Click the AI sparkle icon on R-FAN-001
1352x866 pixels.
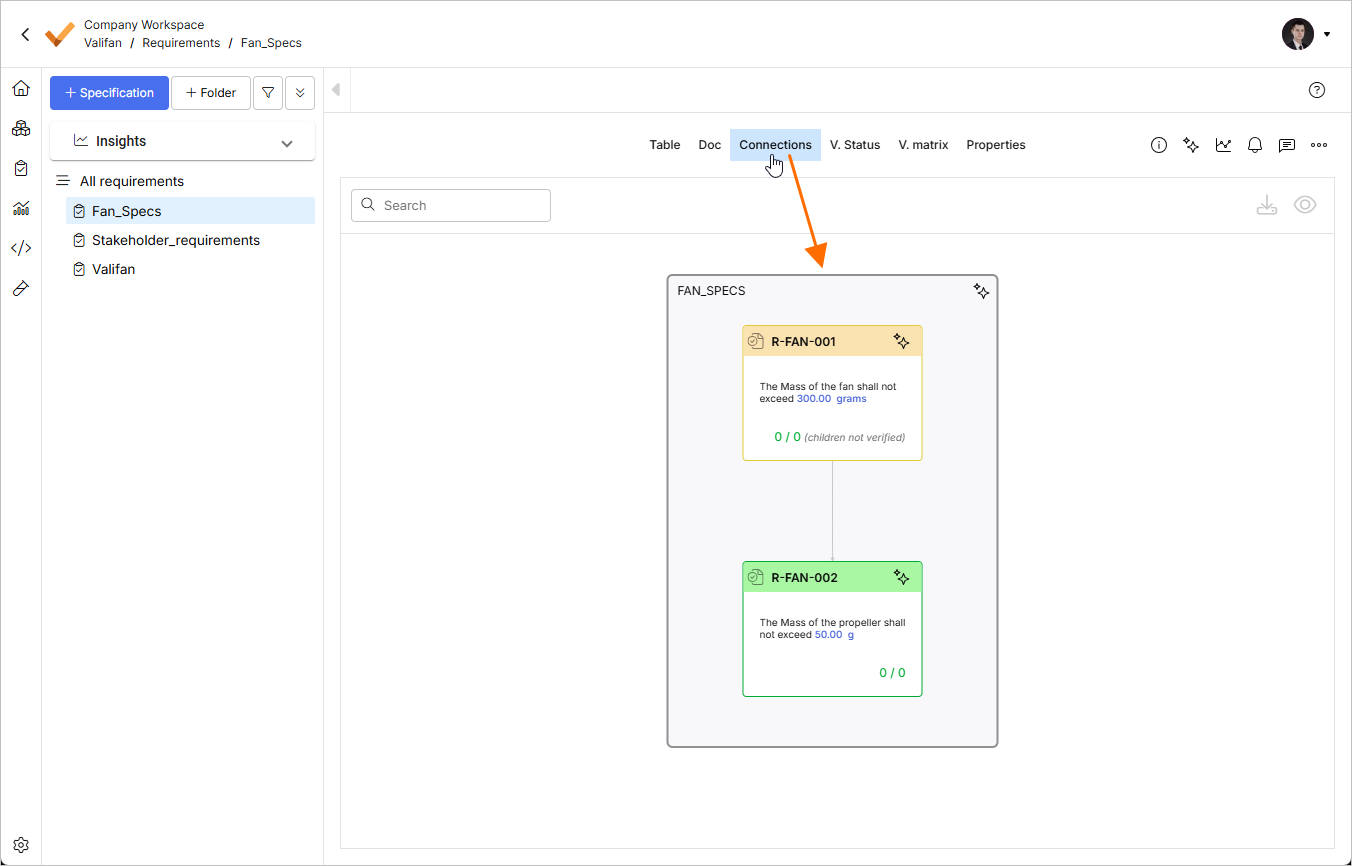901,341
